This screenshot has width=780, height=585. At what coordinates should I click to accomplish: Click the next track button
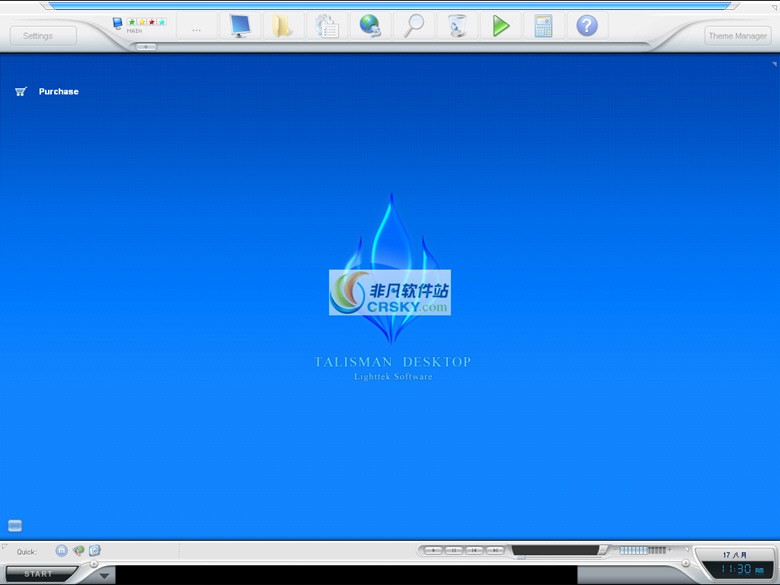coord(495,550)
